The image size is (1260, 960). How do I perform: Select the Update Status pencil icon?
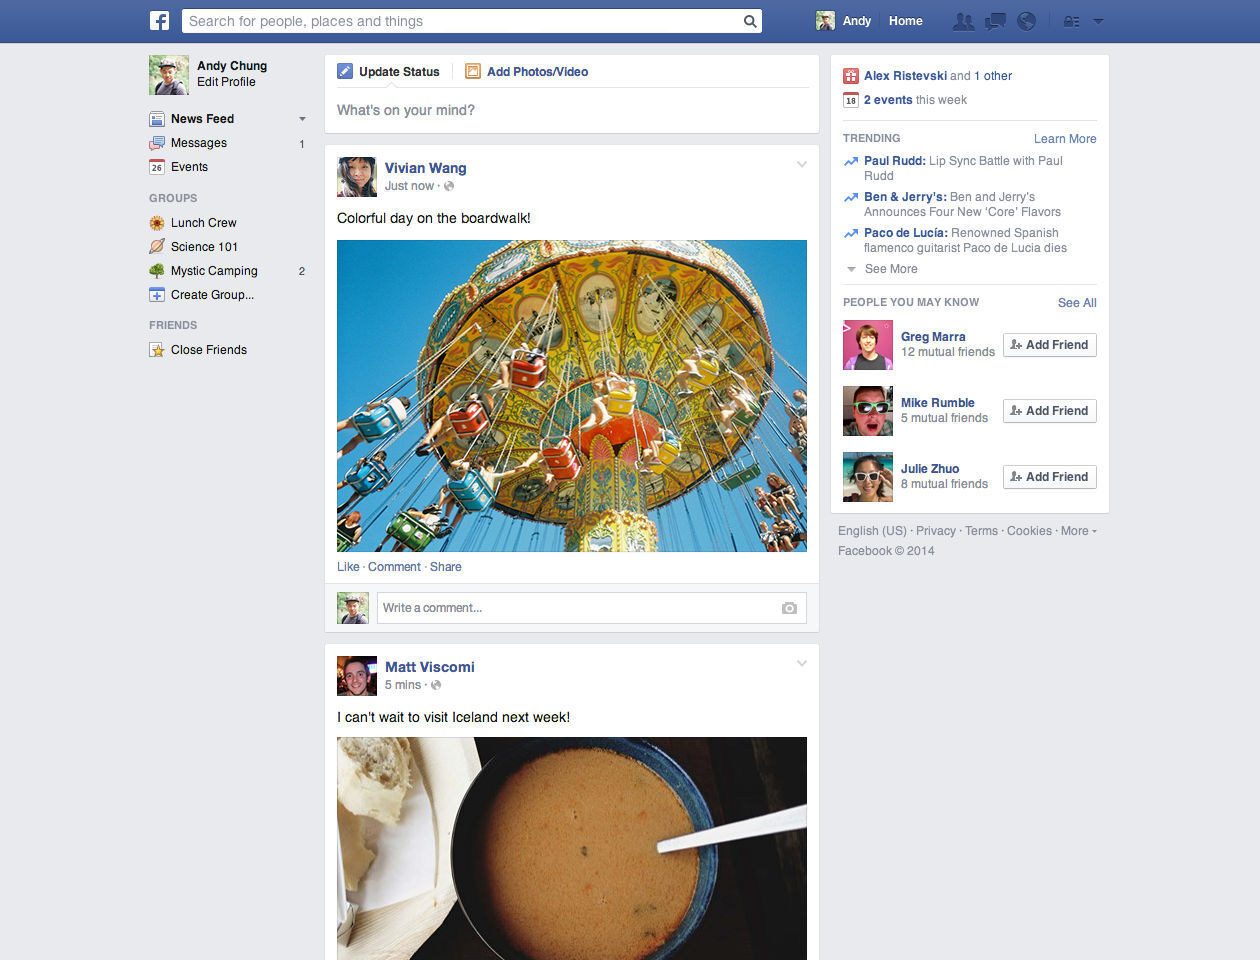[344, 71]
